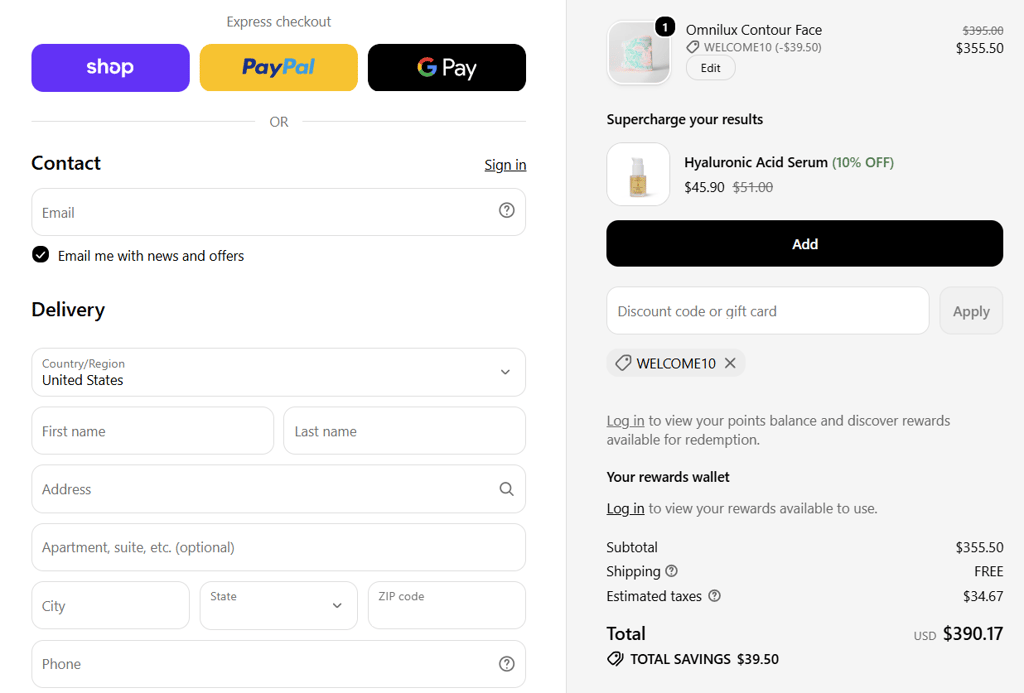Edit the Omnilux Contour Face item
The width and height of the screenshot is (1024, 693).
(711, 68)
